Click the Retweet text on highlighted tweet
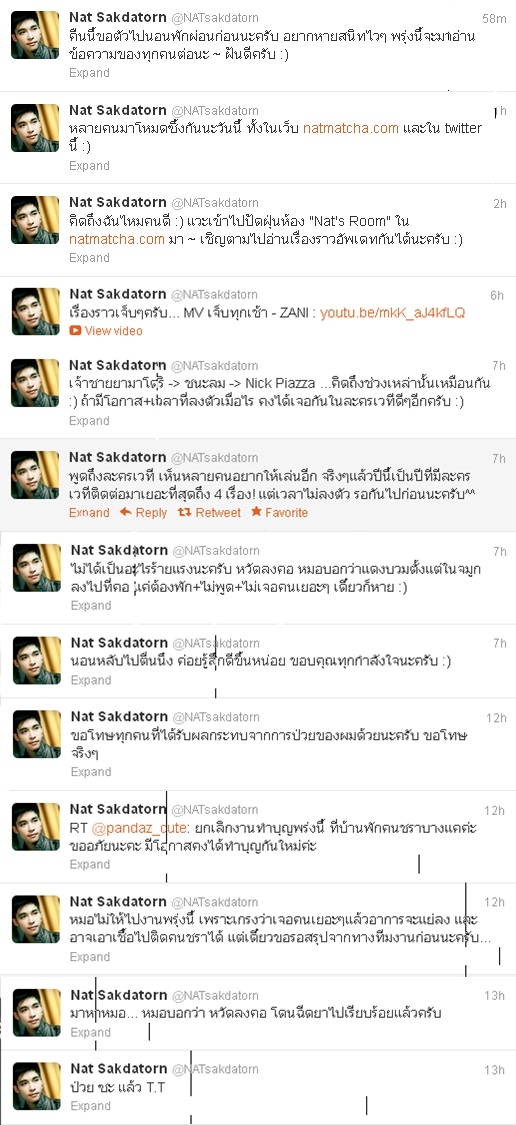This screenshot has width=516, height=1125. tap(218, 512)
